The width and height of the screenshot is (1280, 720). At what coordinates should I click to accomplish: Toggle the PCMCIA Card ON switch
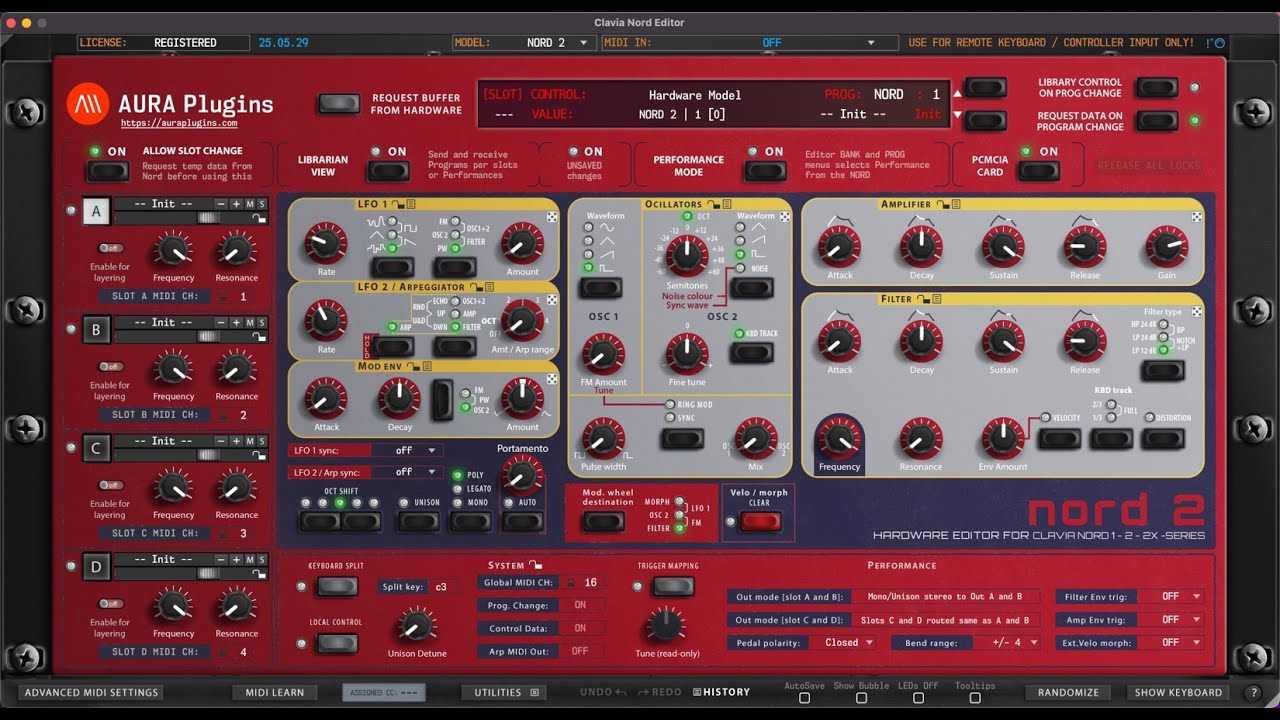coord(1039,171)
